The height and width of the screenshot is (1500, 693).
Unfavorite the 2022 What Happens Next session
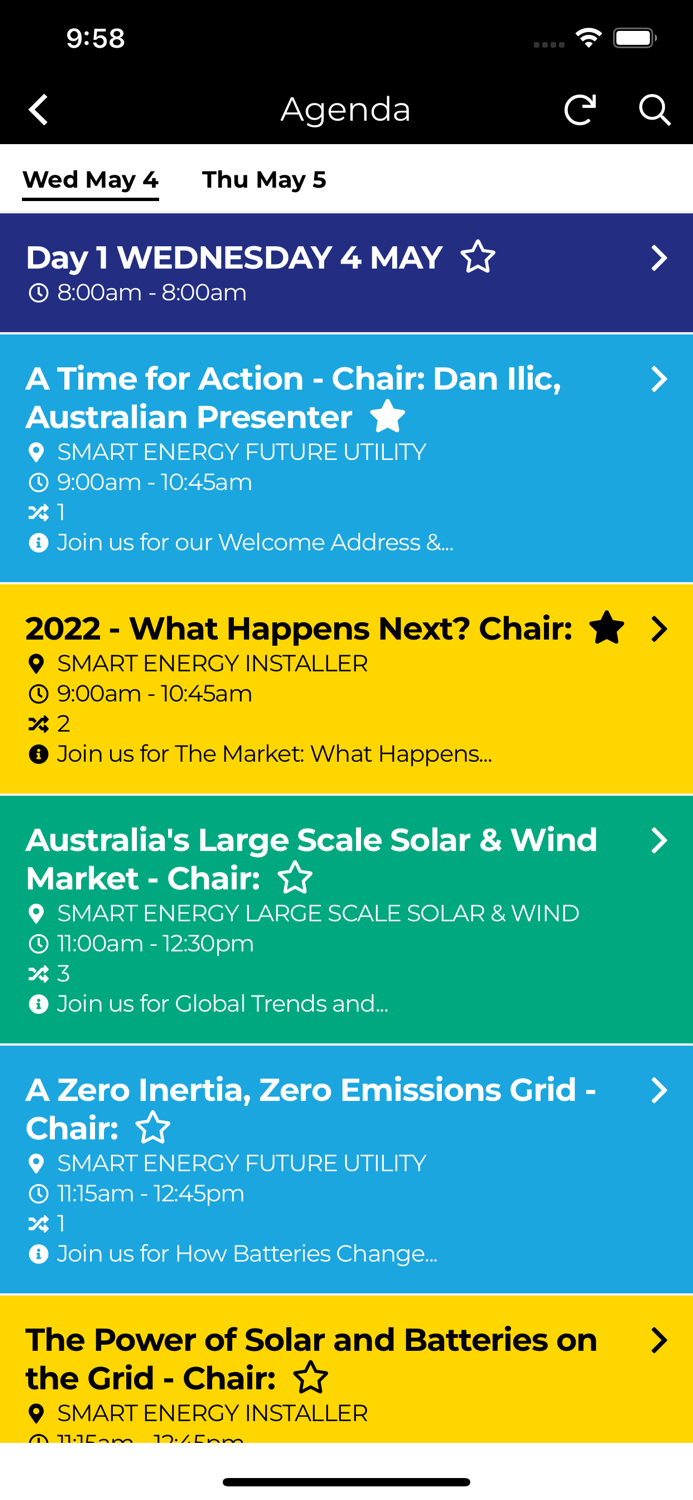coord(607,628)
